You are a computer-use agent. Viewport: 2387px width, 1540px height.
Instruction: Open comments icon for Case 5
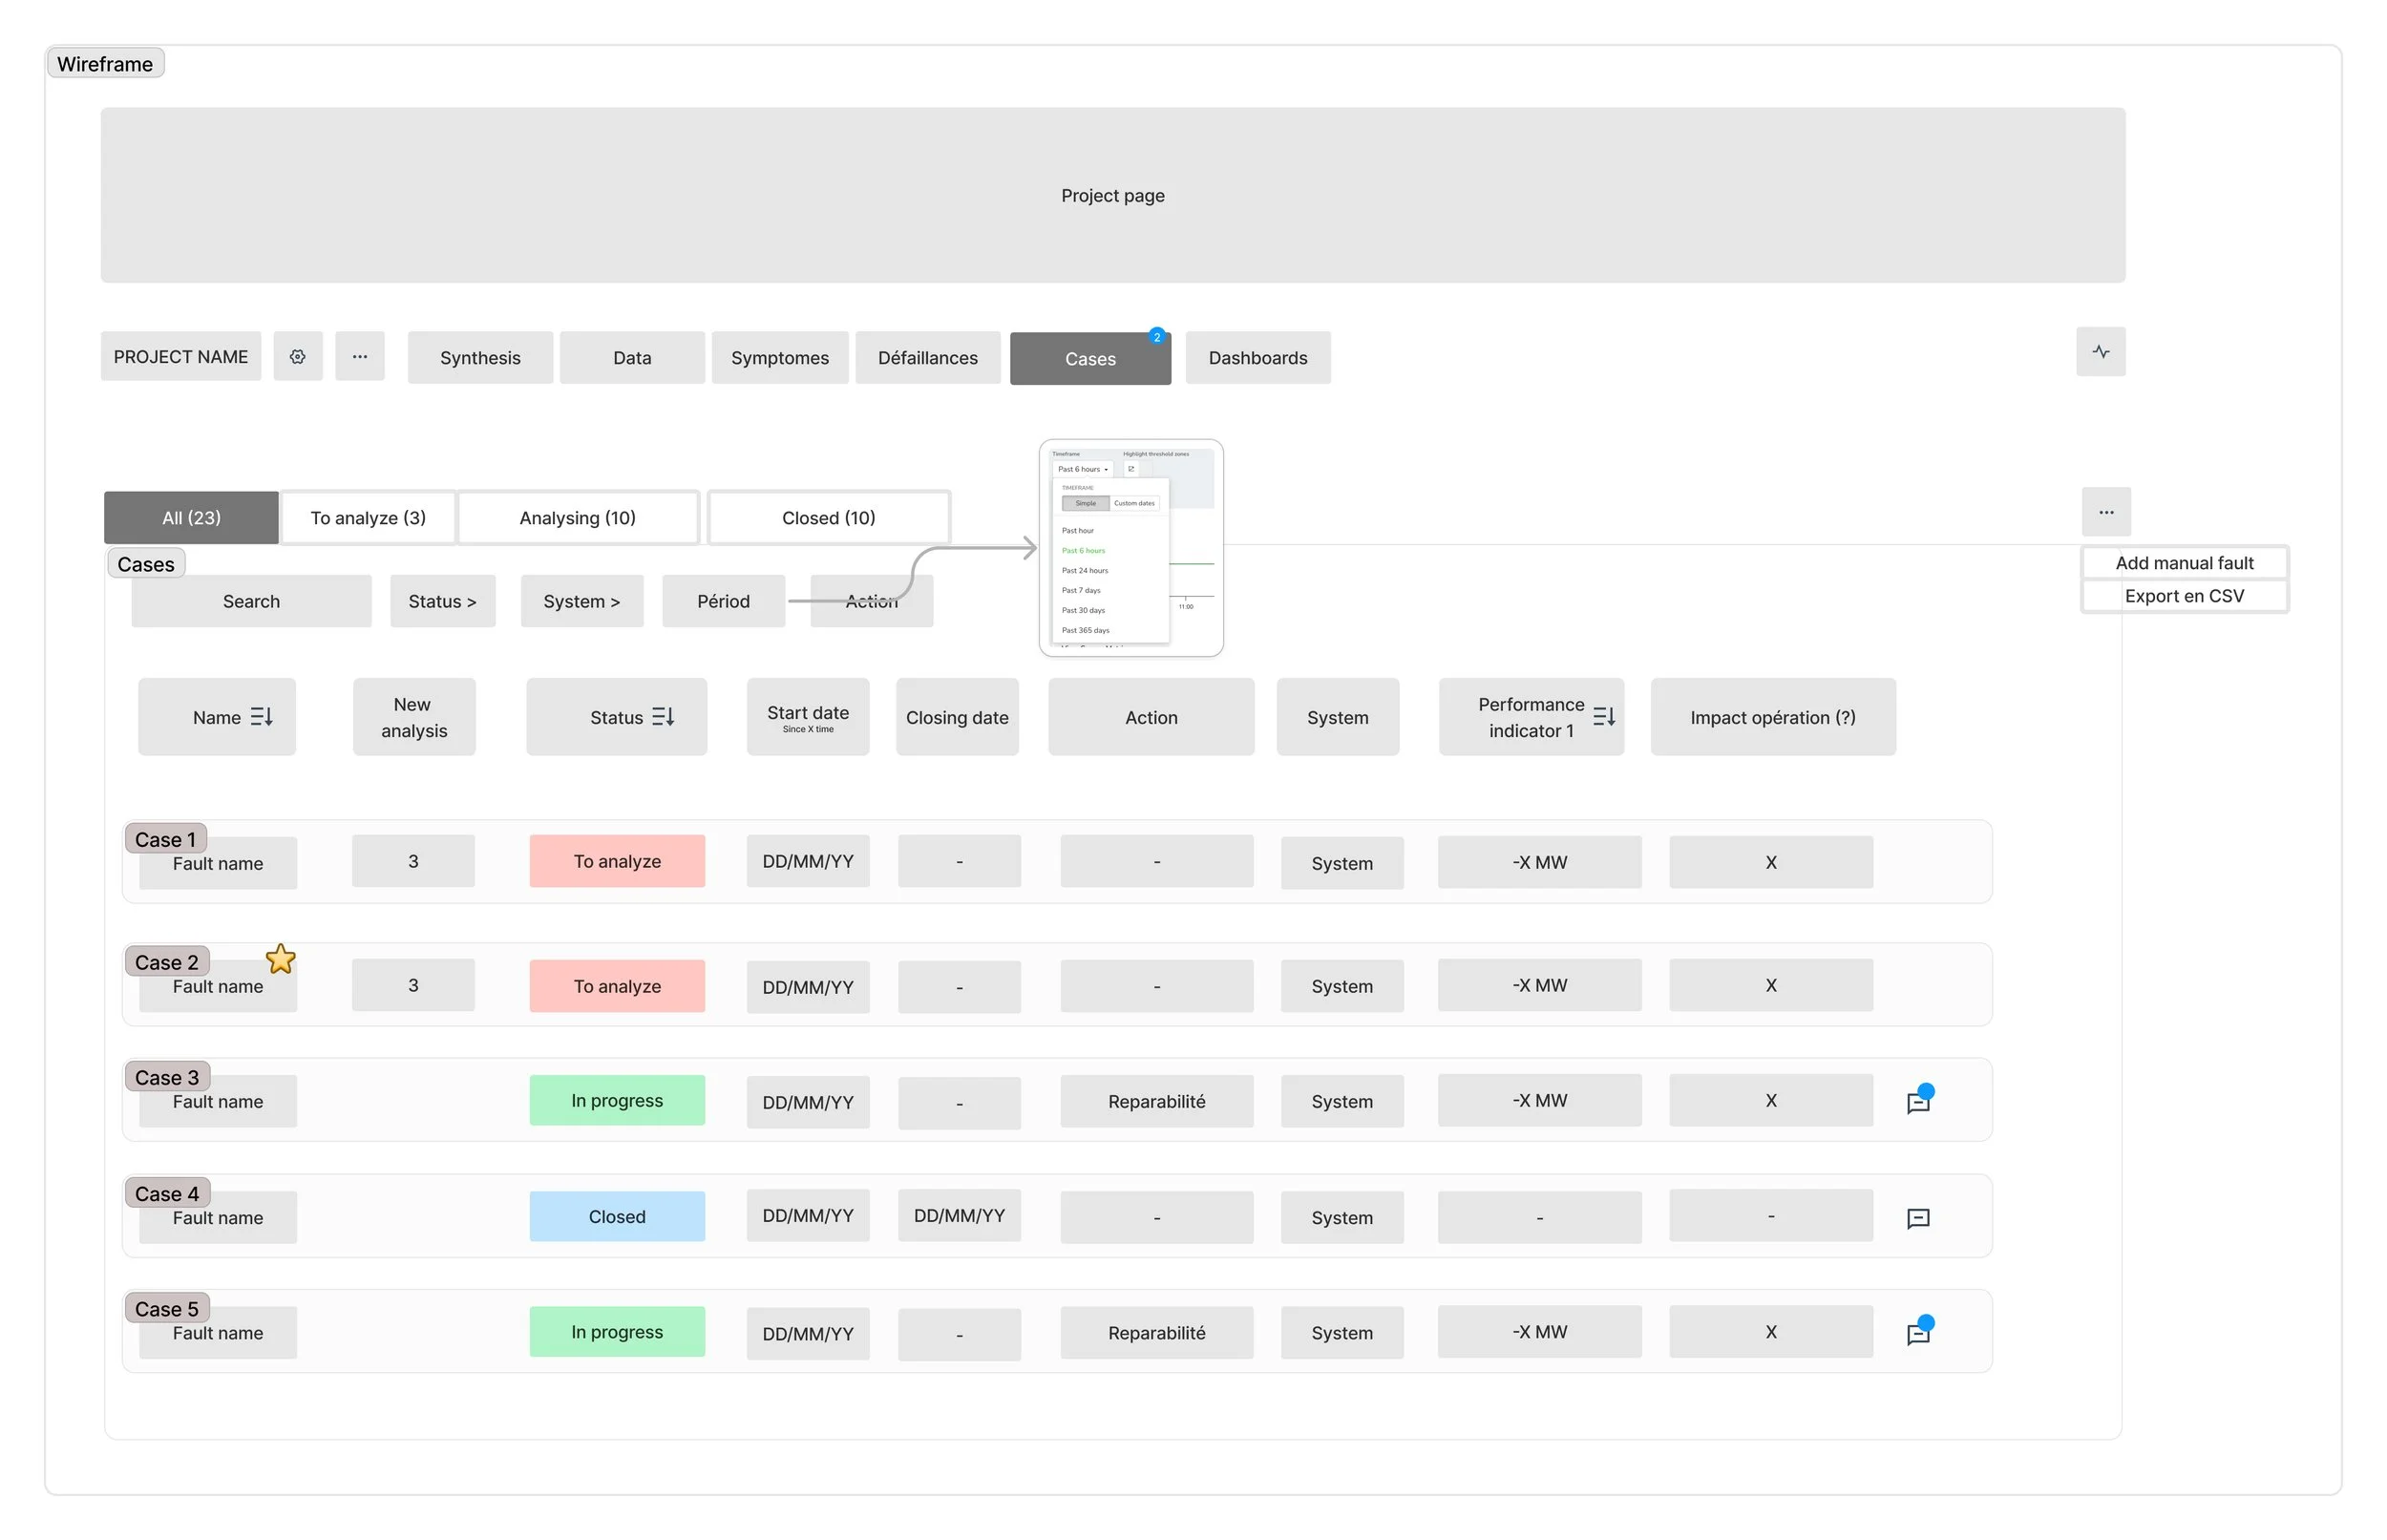(x=1918, y=1333)
